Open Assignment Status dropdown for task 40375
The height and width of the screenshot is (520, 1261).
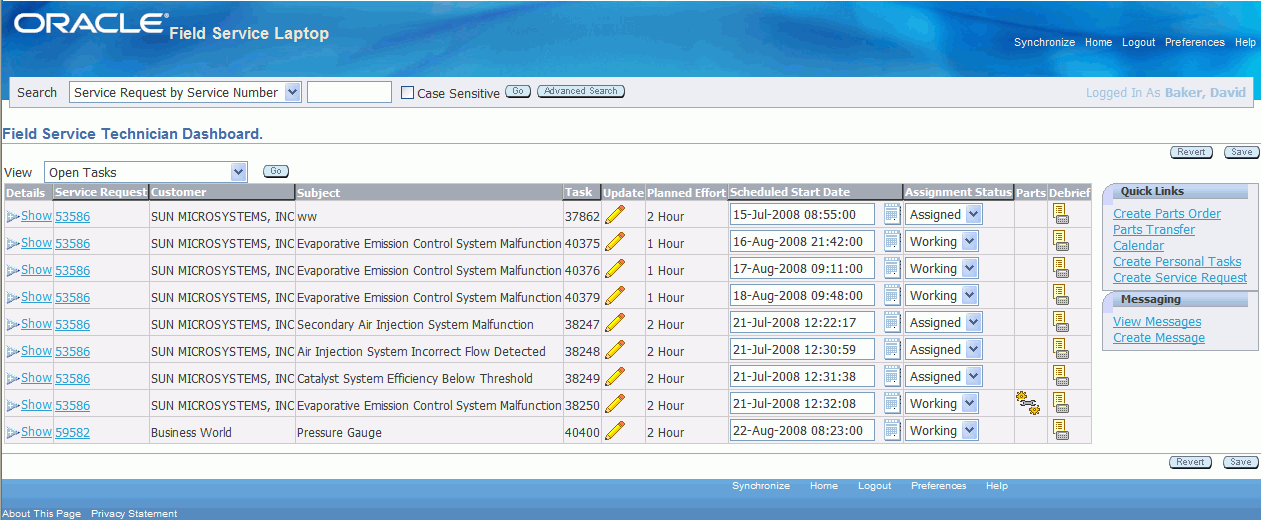pos(941,241)
